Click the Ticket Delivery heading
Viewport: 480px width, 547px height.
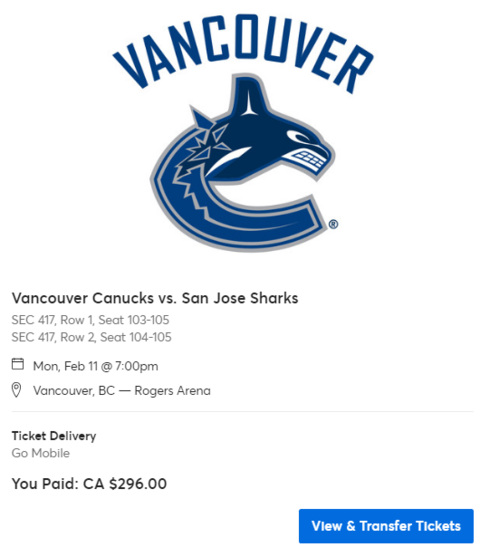pyautogui.click(x=54, y=436)
